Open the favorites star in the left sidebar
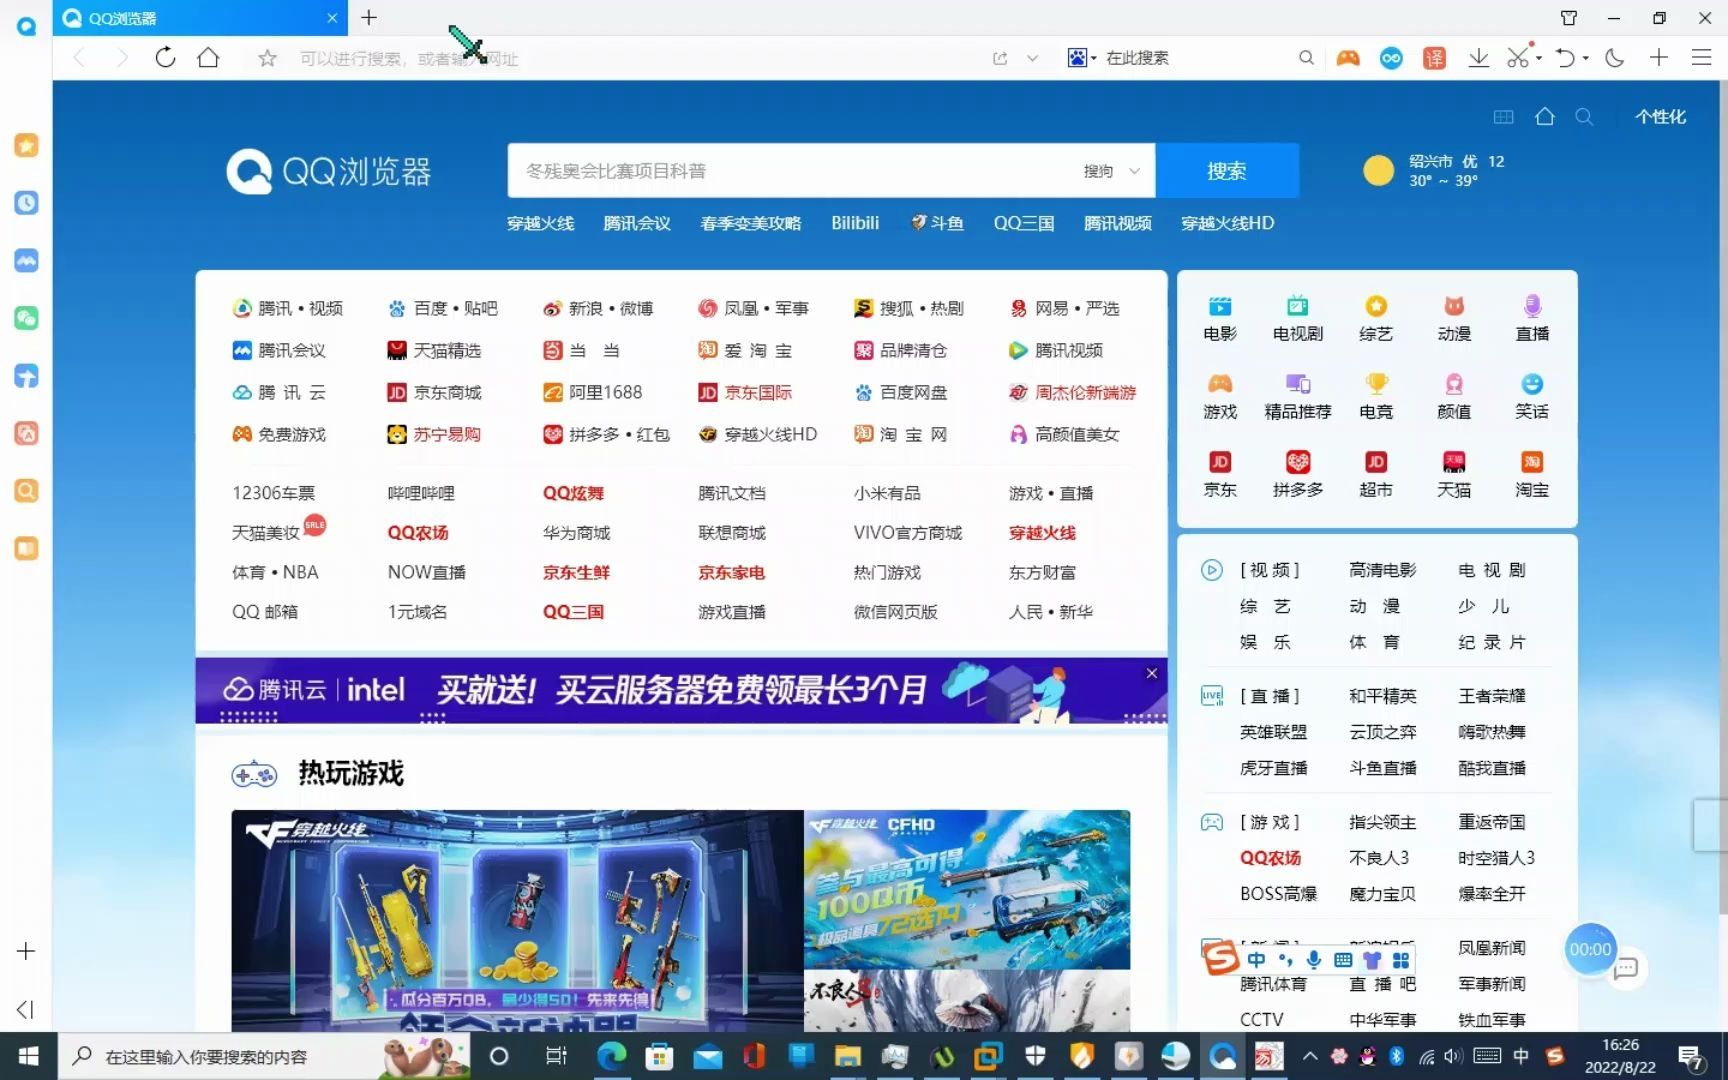The image size is (1728, 1080). pos(27,145)
